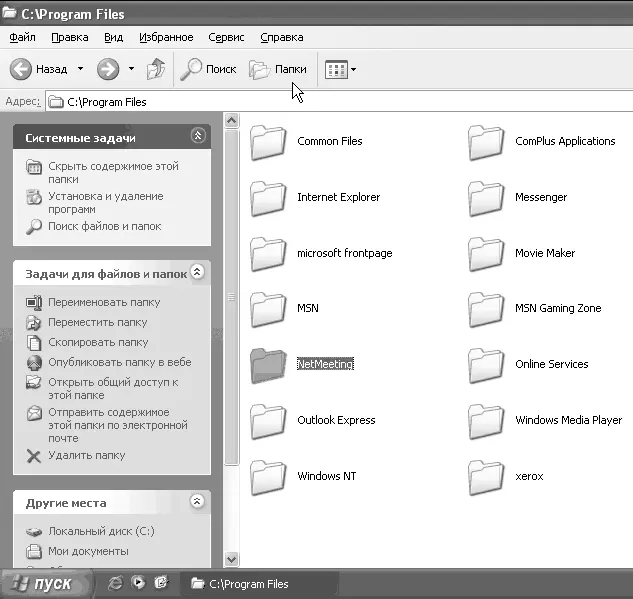The width and height of the screenshot is (633, 599).
Task: Go back with the Назад button
Action: pos(38,69)
